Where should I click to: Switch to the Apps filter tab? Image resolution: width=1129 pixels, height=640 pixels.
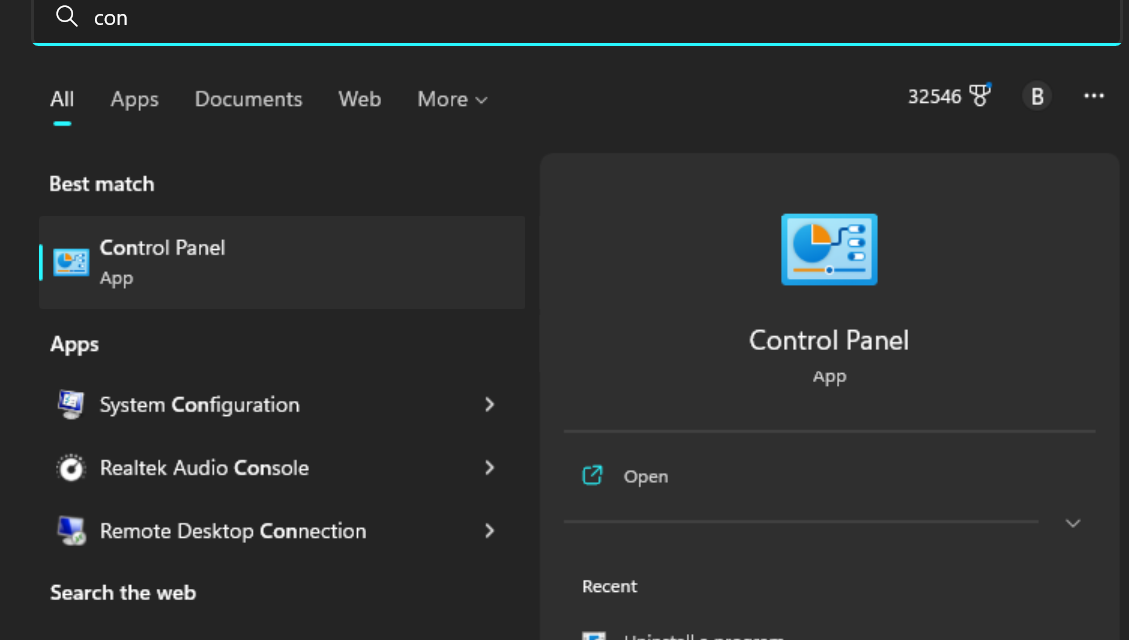point(134,99)
